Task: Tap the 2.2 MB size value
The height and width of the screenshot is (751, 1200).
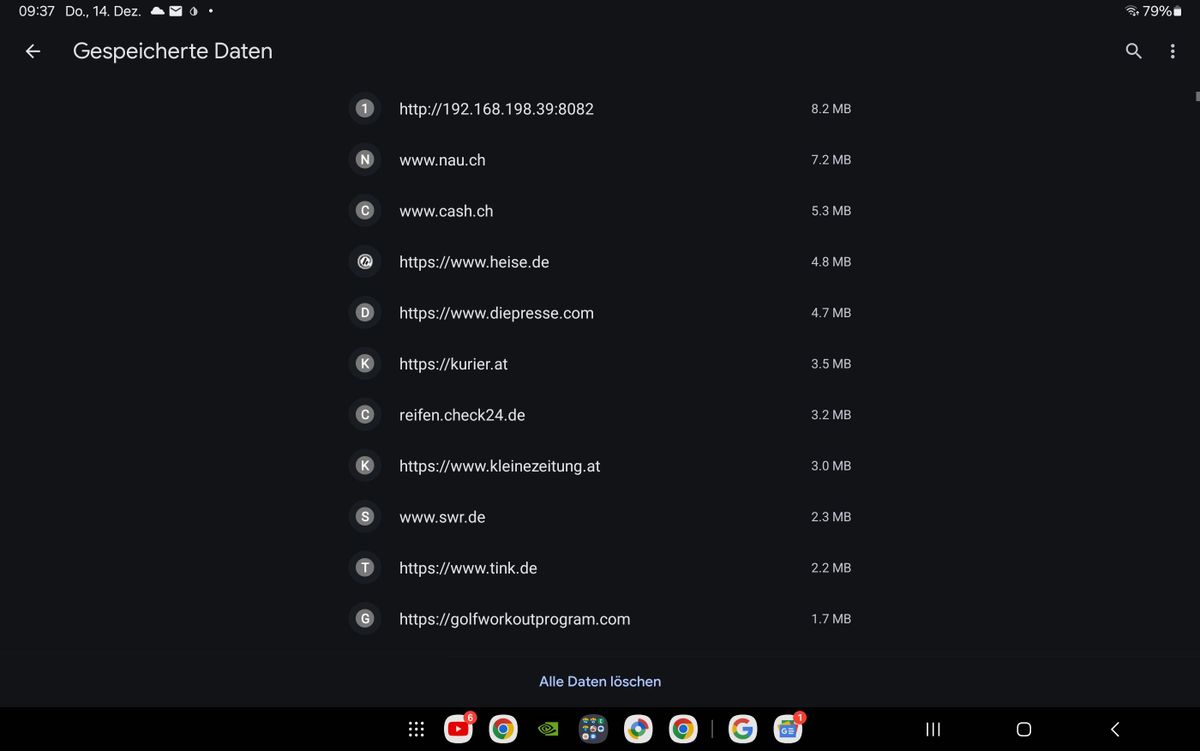Action: [x=831, y=567]
